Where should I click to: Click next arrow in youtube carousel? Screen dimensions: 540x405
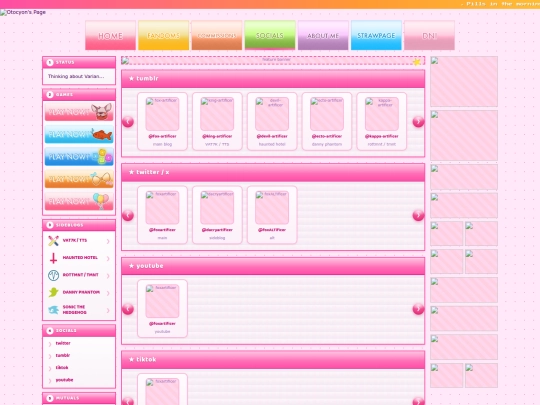418,309
